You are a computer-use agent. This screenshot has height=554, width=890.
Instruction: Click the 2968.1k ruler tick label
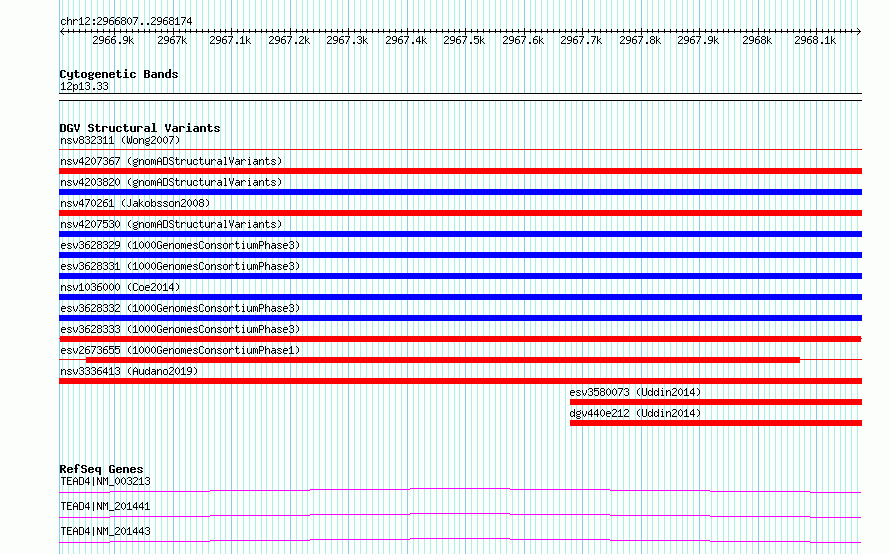[x=815, y=40]
